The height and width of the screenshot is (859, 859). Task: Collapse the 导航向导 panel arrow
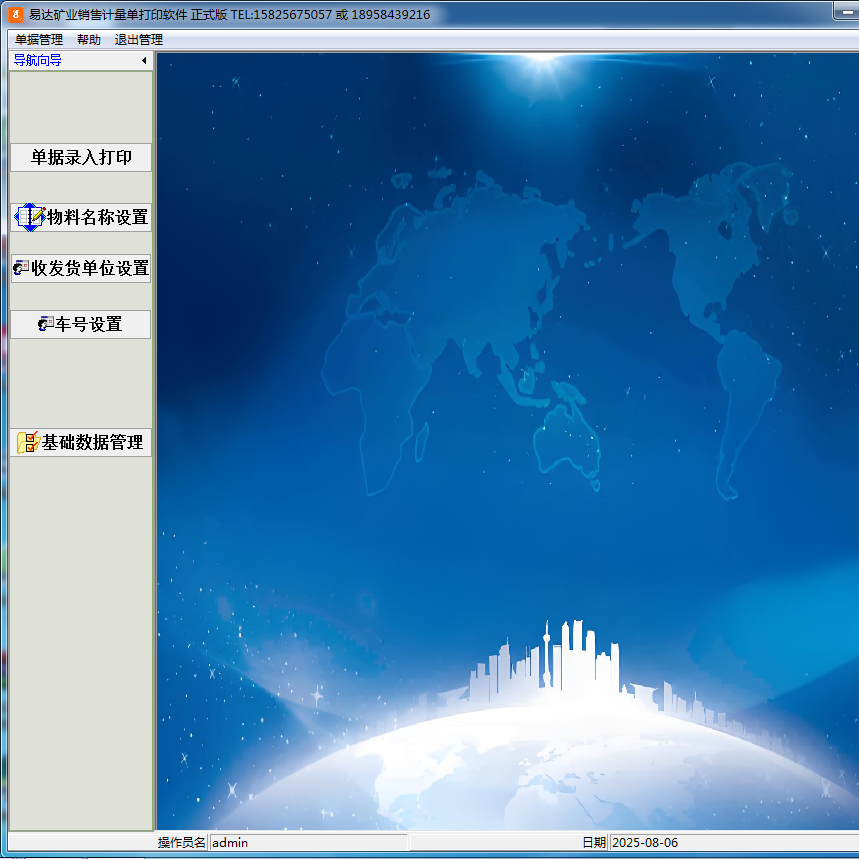(x=144, y=60)
